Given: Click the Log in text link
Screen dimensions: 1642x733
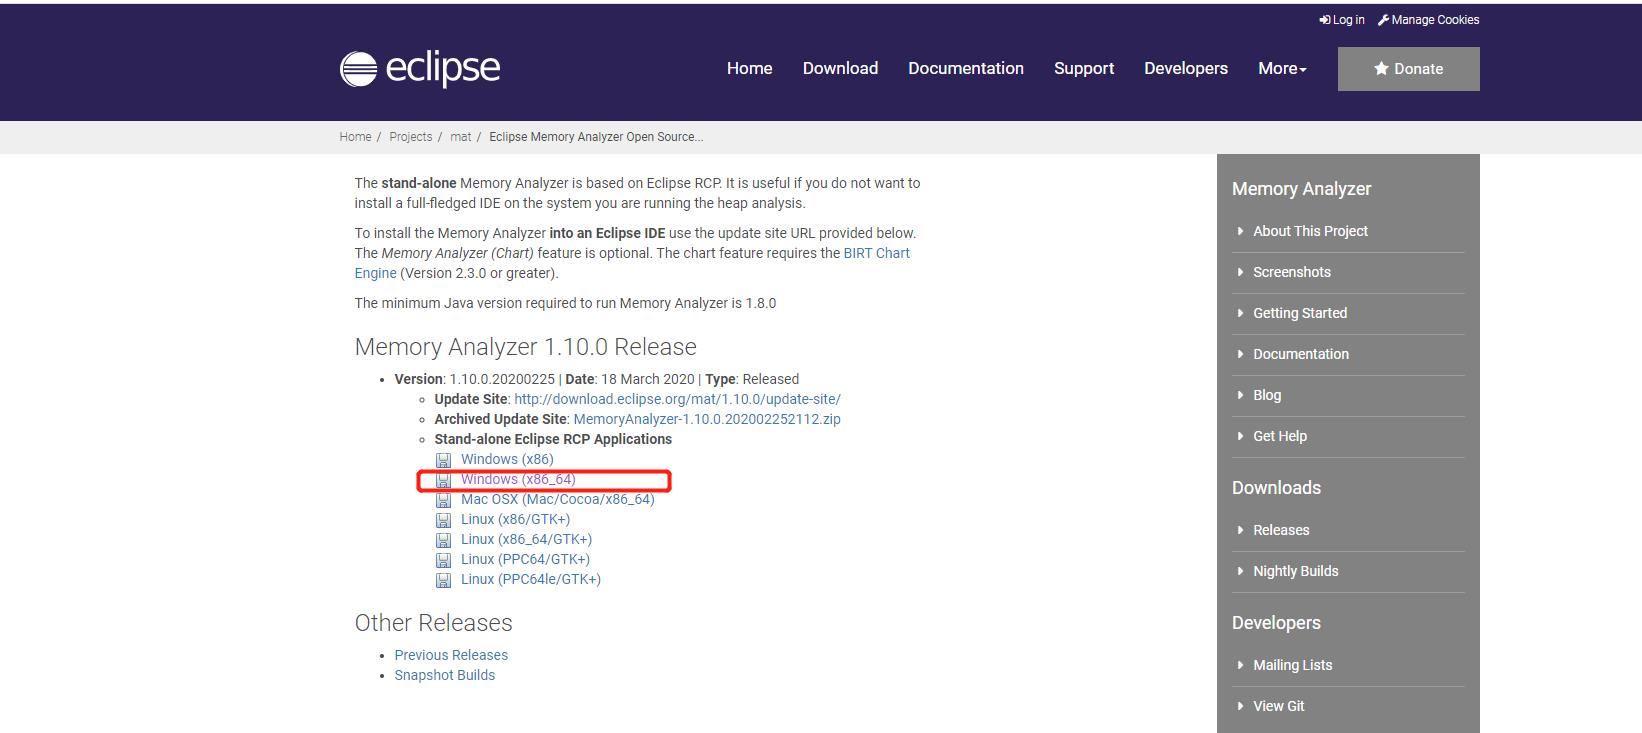Looking at the screenshot, I should [x=1348, y=20].
